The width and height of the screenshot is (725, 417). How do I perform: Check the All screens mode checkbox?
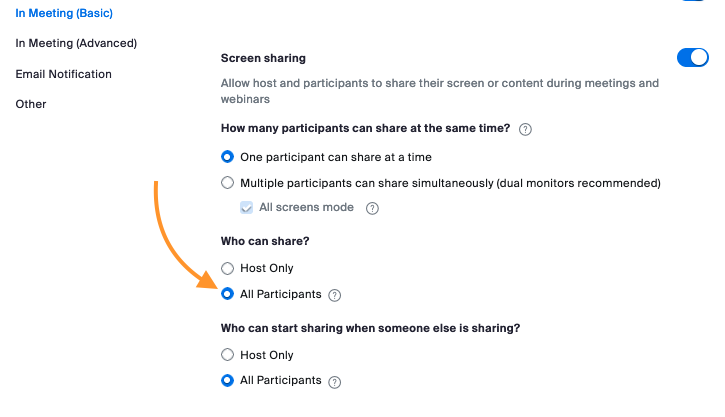point(247,208)
